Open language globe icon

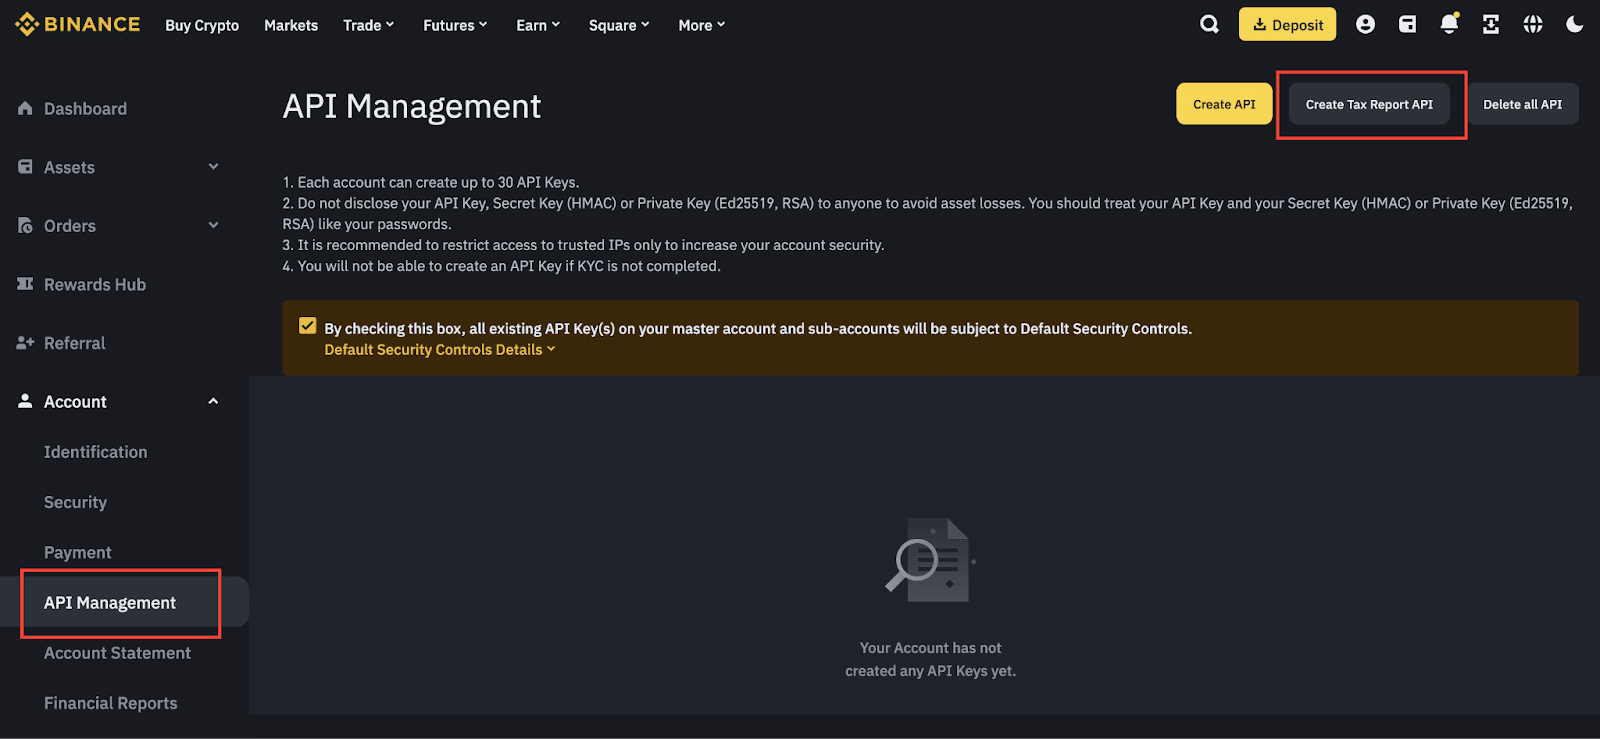[1532, 24]
